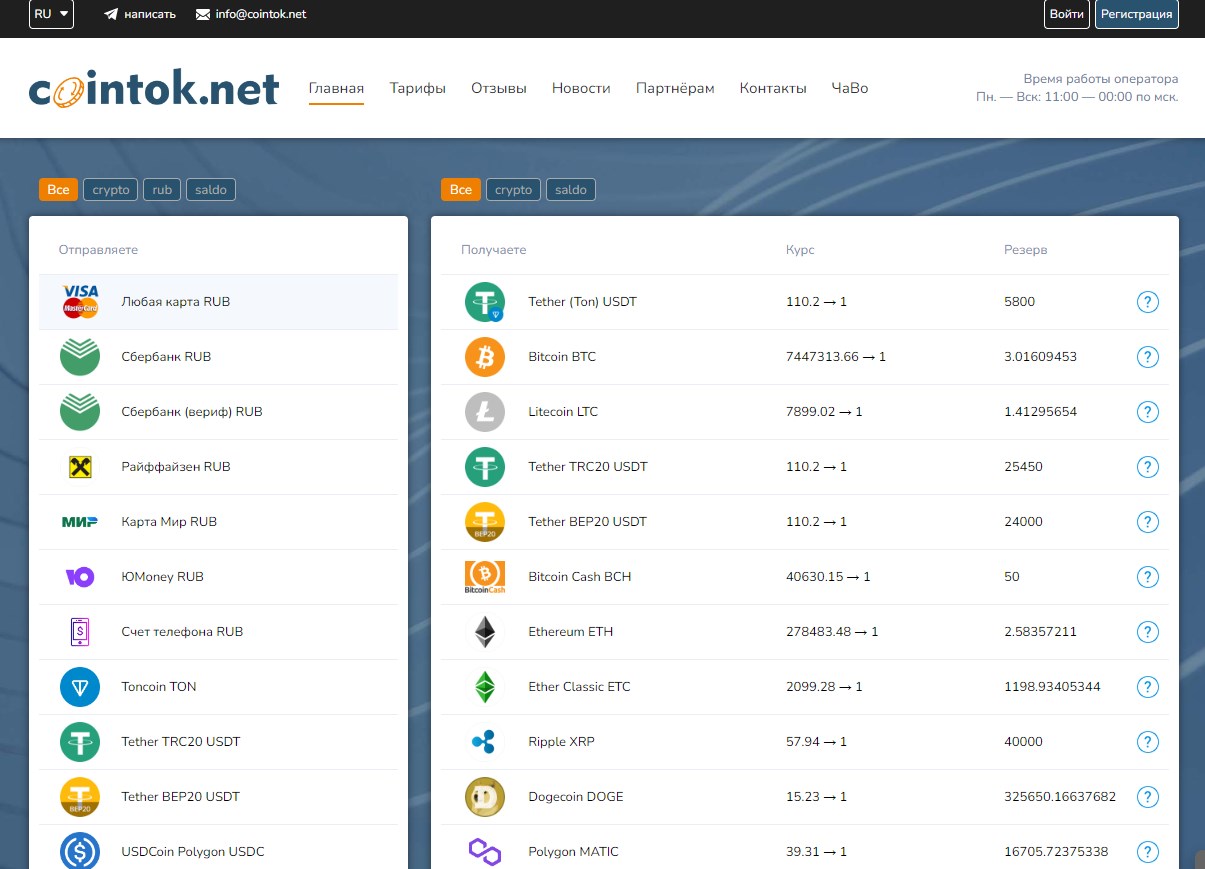Select the Bitcoin BTC currency icon
1205x869 pixels.
[485, 356]
